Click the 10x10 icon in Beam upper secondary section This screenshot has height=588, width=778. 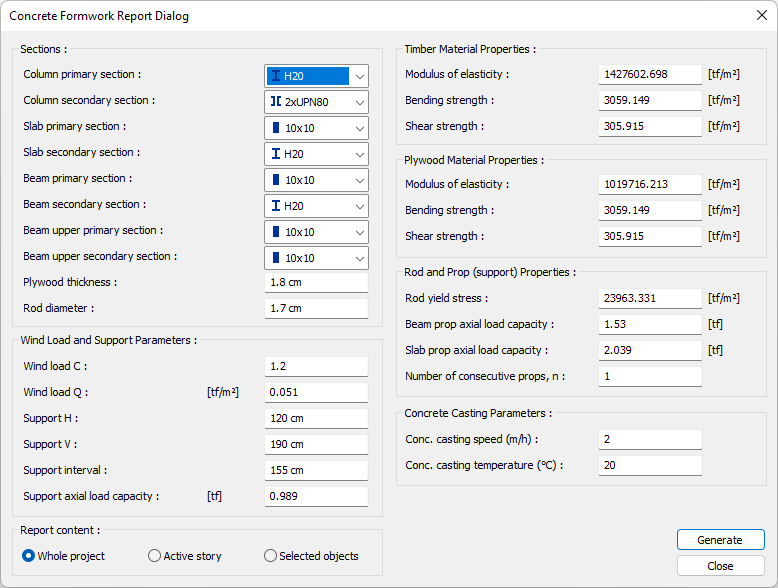(276, 258)
